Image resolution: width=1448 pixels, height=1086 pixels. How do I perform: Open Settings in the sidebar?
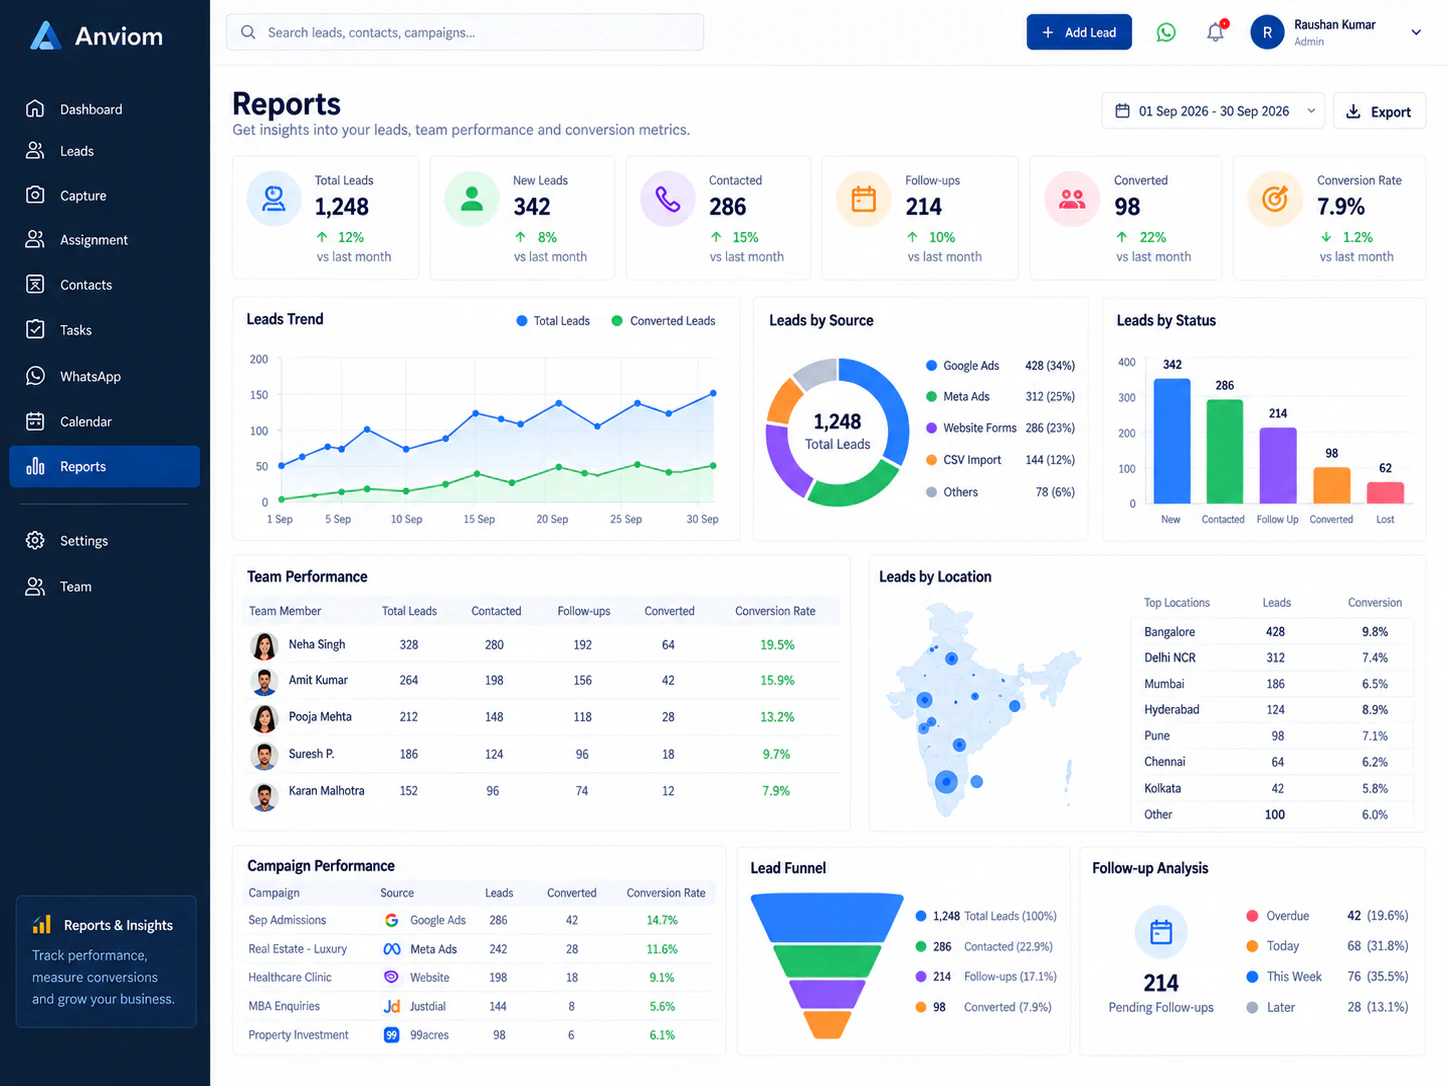click(105, 541)
